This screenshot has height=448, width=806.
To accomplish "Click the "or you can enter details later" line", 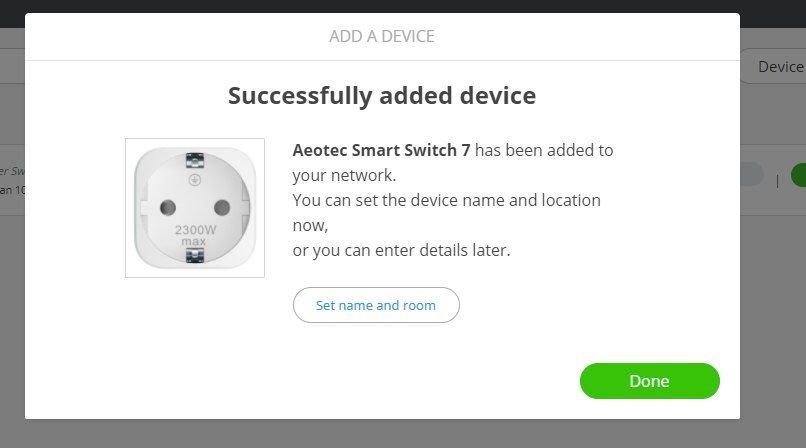I will point(401,250).
